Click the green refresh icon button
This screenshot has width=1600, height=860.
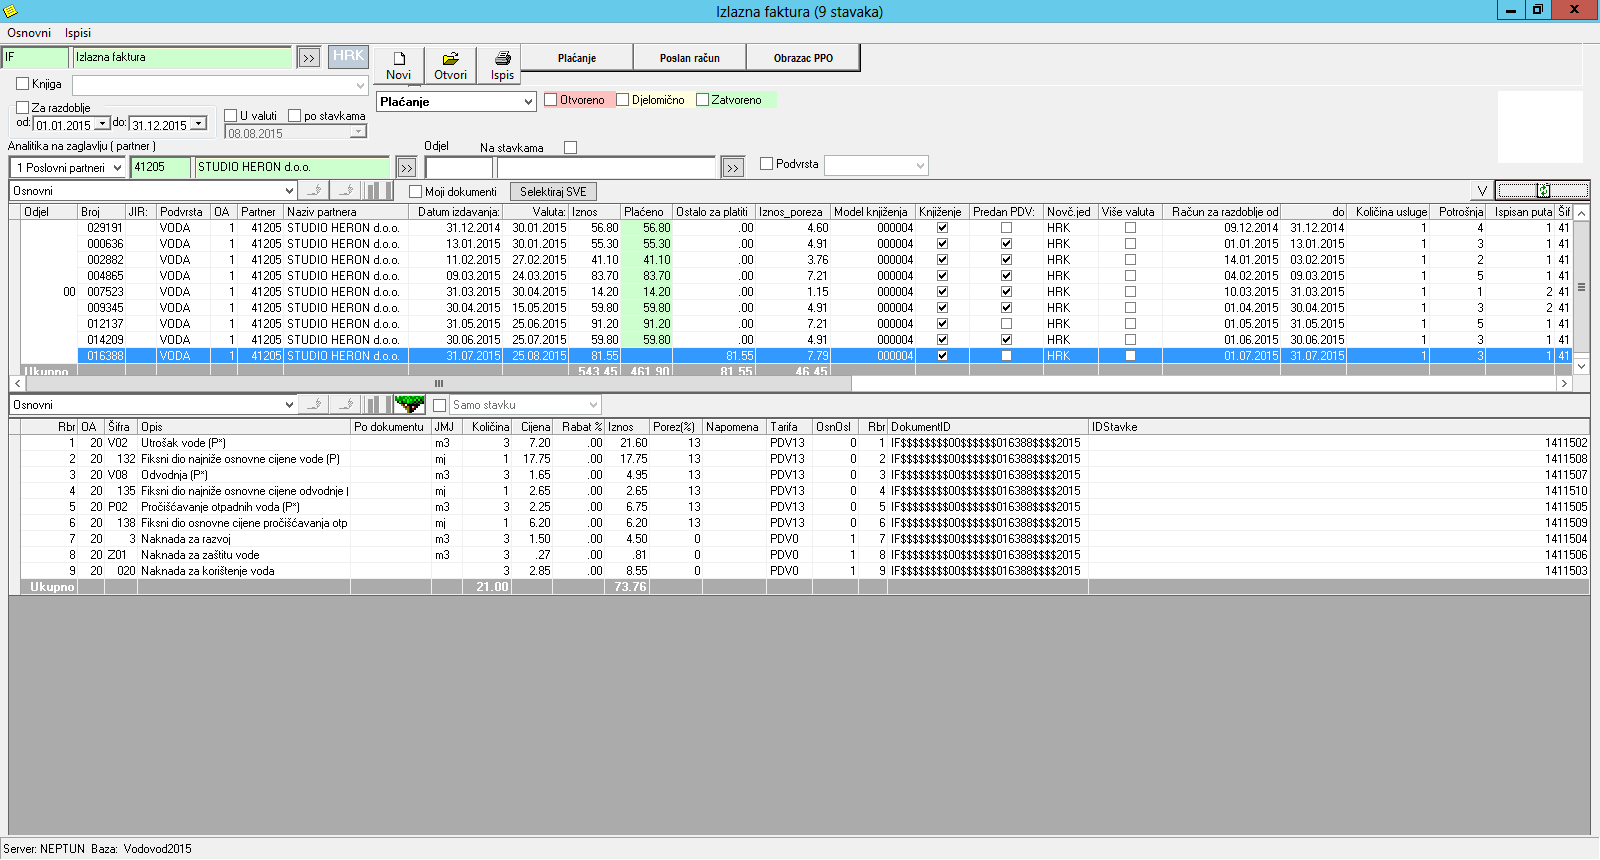(x=1542, y=191)
